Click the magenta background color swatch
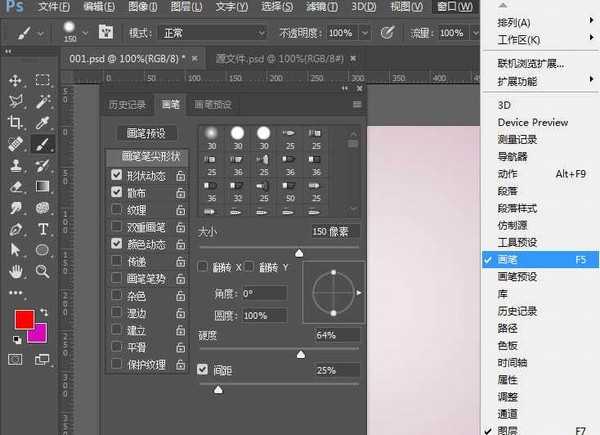The height and width of the screenshot is (435, 600). coord(40,334)
